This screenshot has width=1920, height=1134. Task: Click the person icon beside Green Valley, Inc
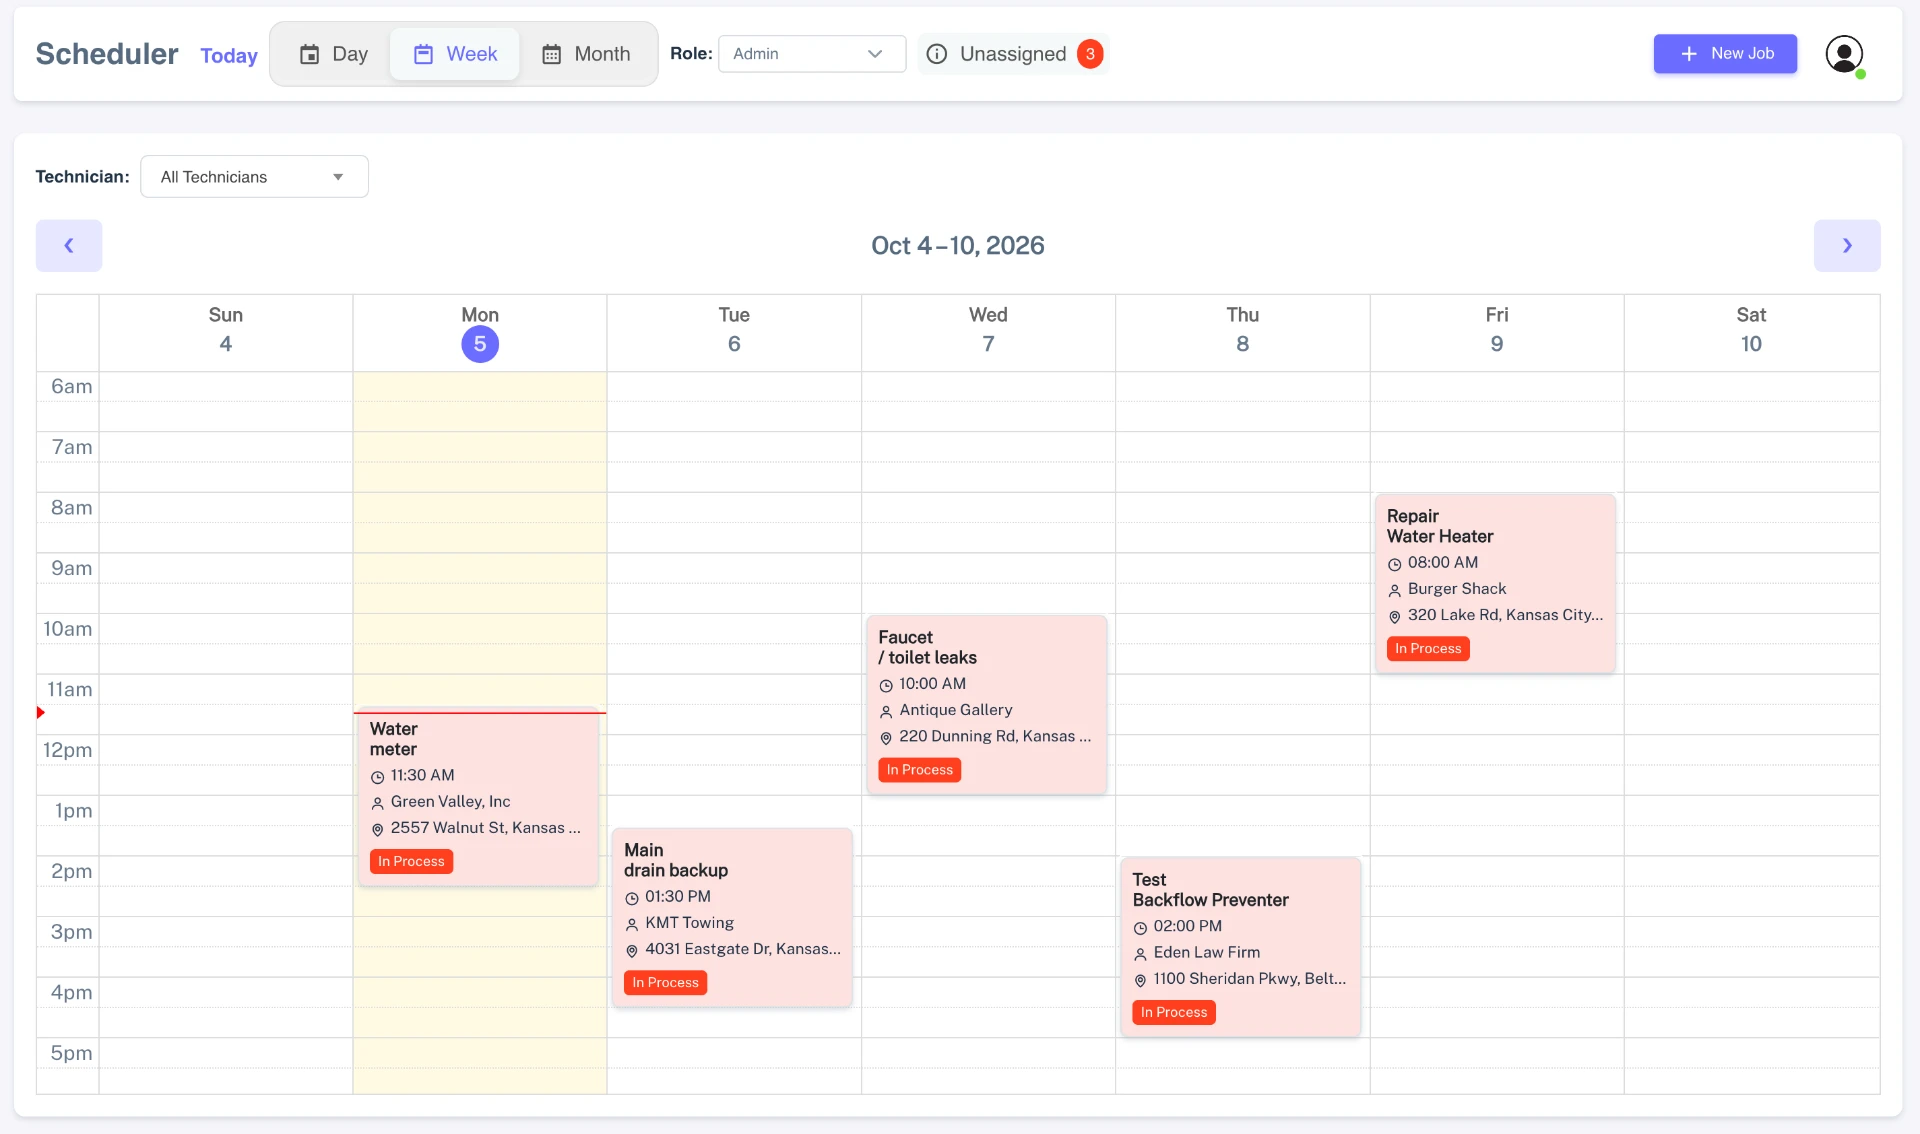coord(377,803)
